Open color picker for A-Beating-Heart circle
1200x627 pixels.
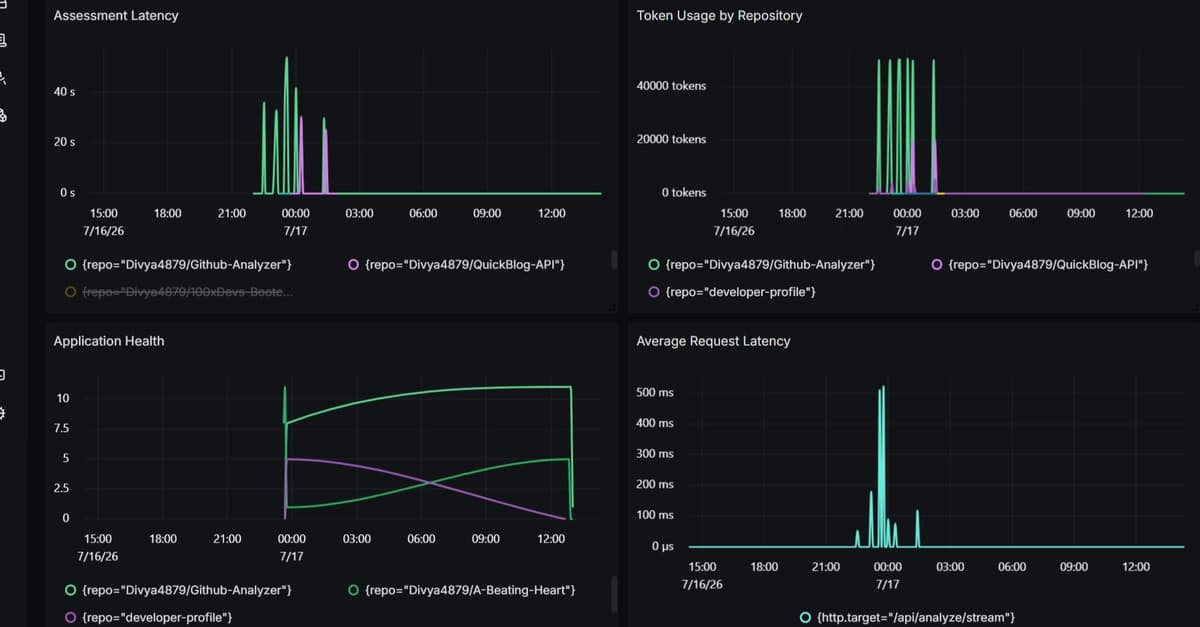[354, 591]
